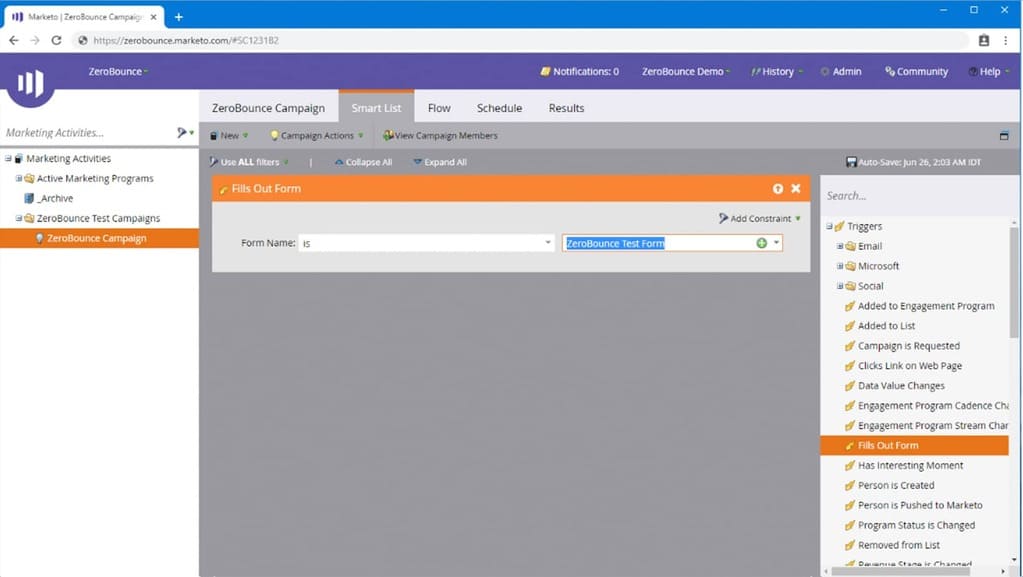Viewport: 1023px width, 577px height.
Task: Collapse the Fills Out Form trigger card
Action: 778,189
